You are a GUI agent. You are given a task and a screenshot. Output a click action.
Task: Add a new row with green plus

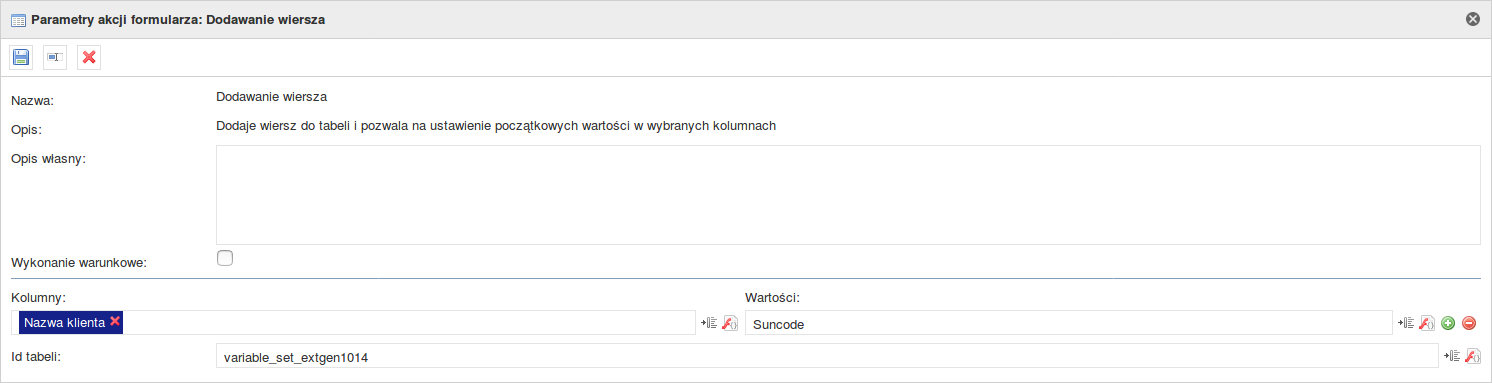(1447, 322)
